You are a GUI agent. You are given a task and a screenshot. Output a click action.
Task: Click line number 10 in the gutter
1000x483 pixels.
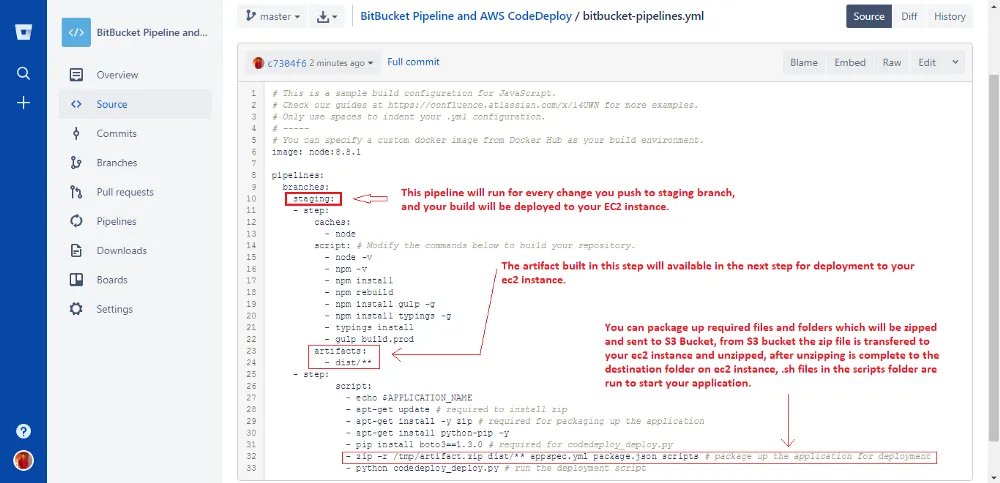pyautogui.click(x=253, y=198)
